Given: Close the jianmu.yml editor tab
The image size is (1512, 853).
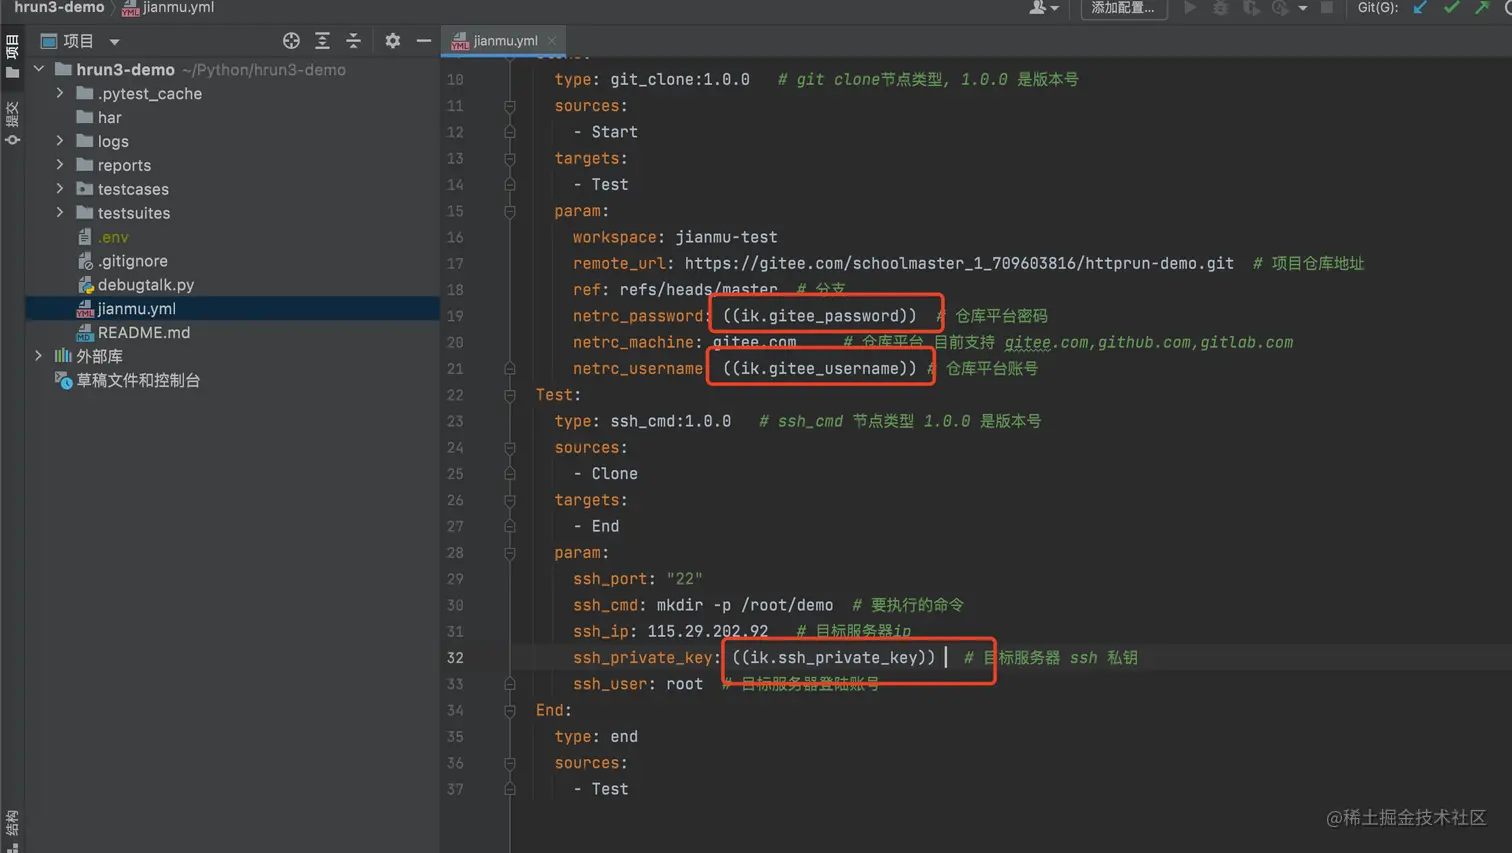Looking at the screenshot, I should pyautogui.click(x=551, y=41).
